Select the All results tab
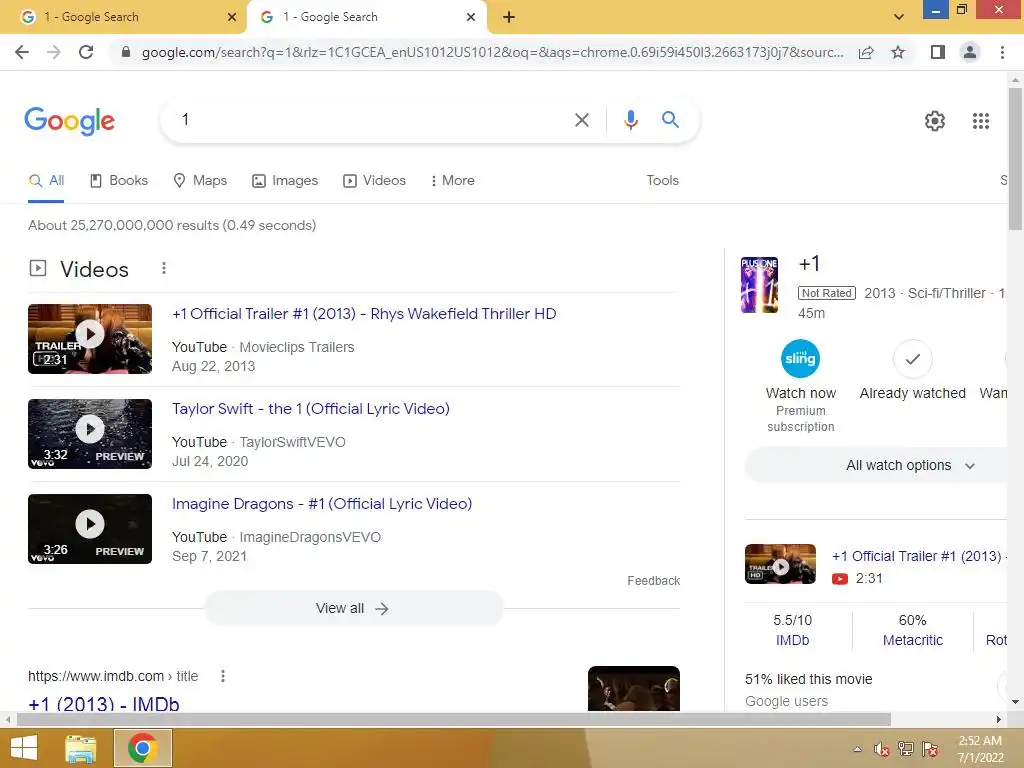Screen dimensions: 1024x768 (x=46, y=181)
